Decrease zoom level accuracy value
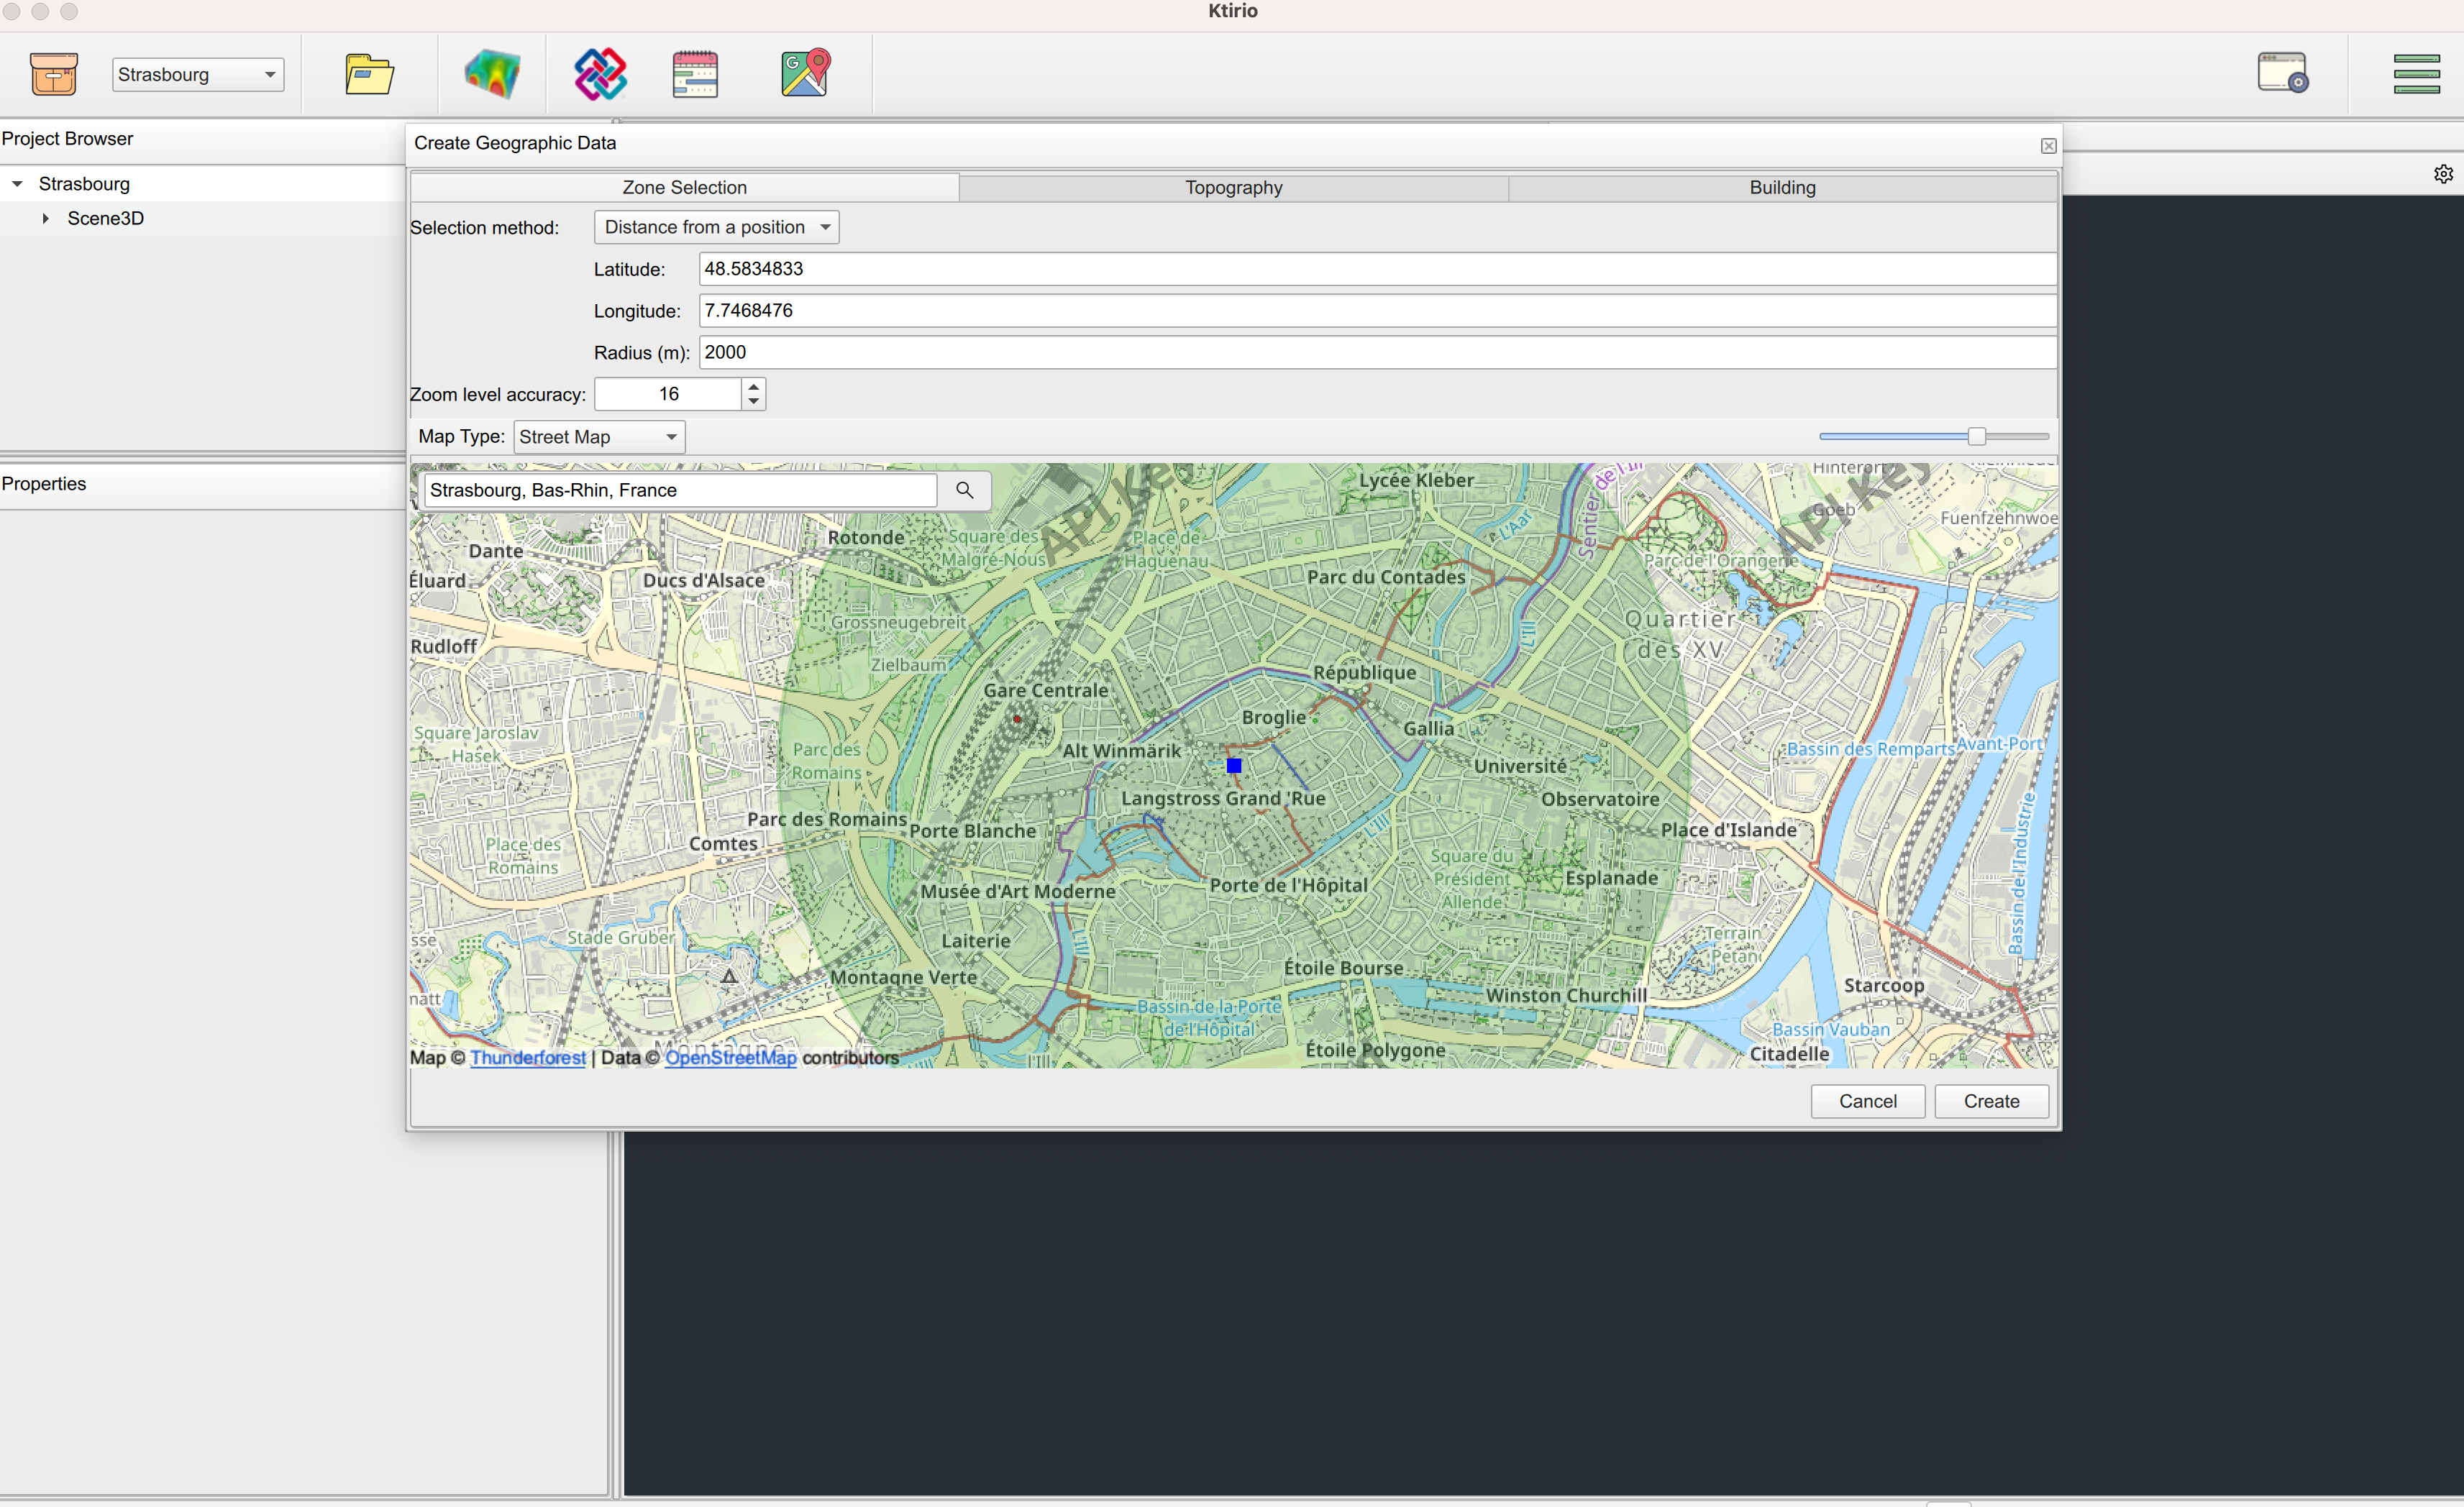 (x=754, y=402)
